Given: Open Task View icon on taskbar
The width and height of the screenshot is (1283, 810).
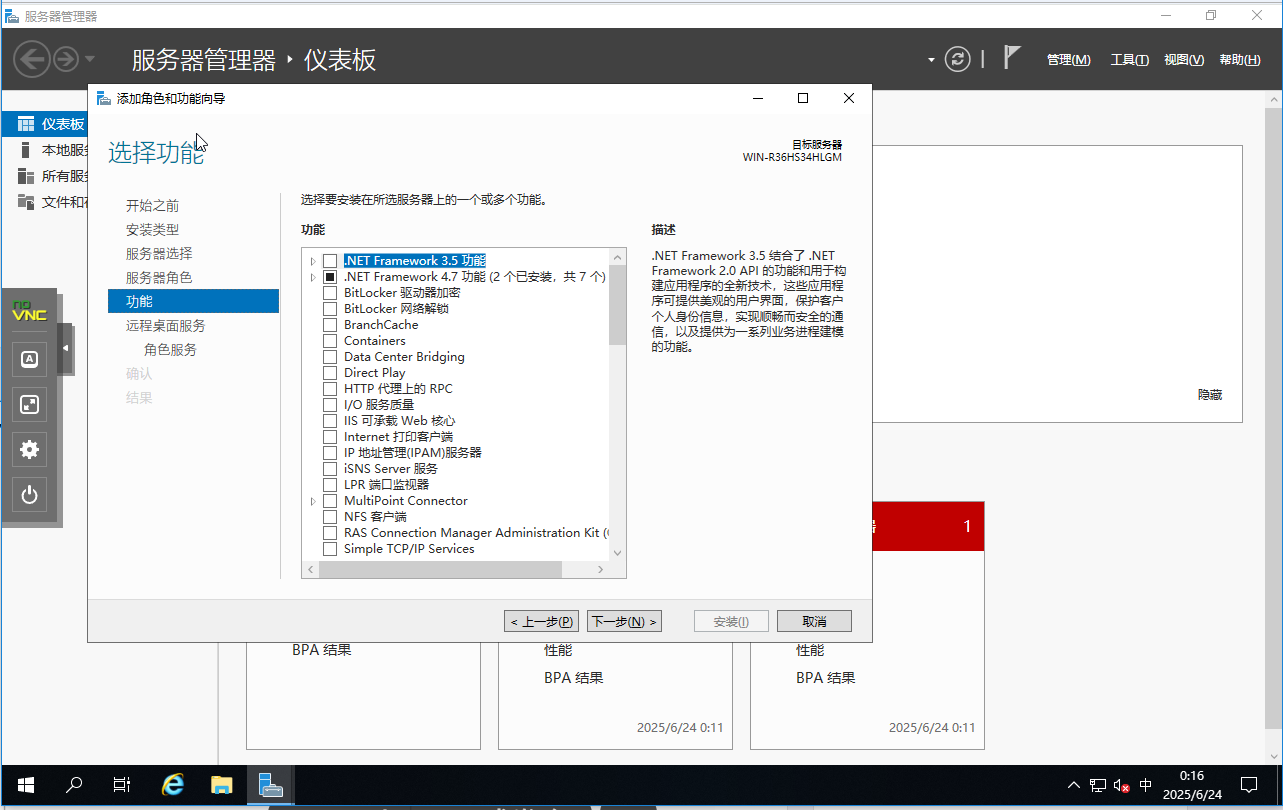Looking at the screenshot, I should click(121, 786).
